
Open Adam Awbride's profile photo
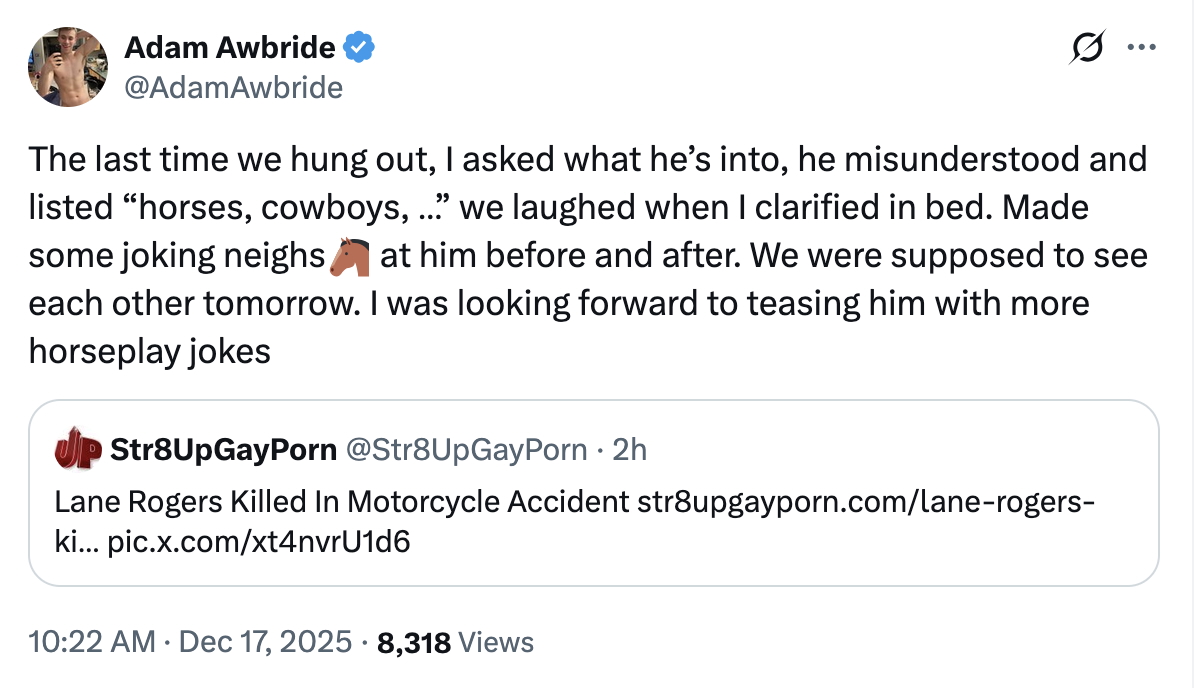[x=68, y=66]
